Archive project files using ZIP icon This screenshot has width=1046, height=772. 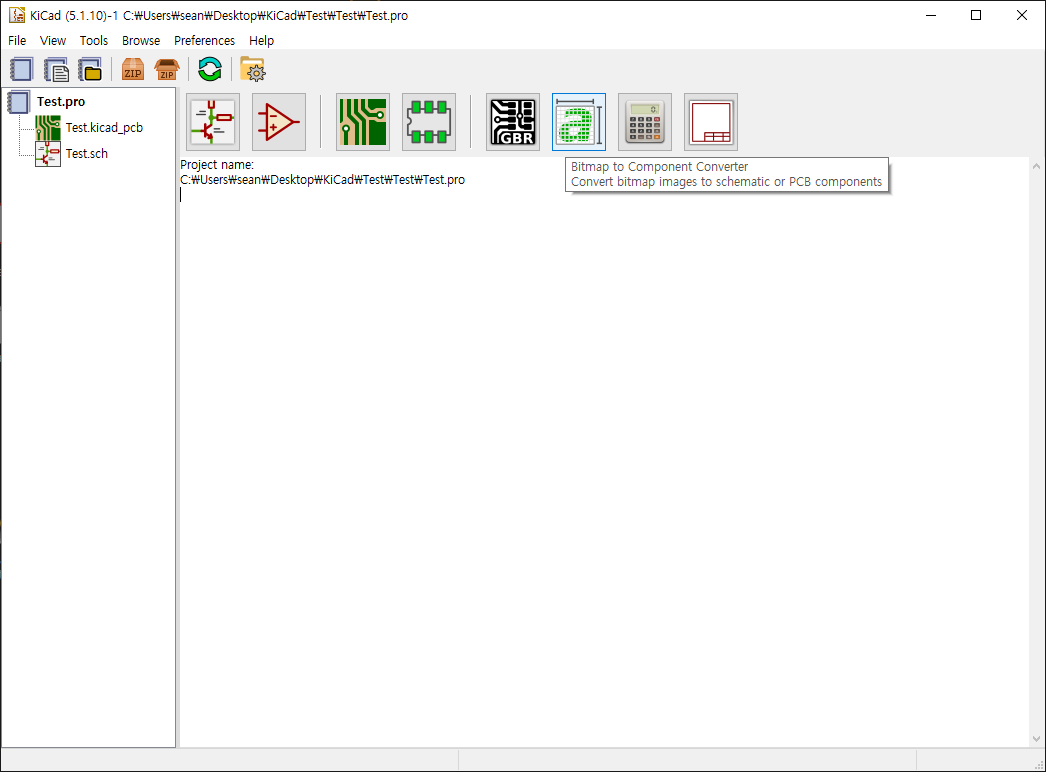coord(133,69)
